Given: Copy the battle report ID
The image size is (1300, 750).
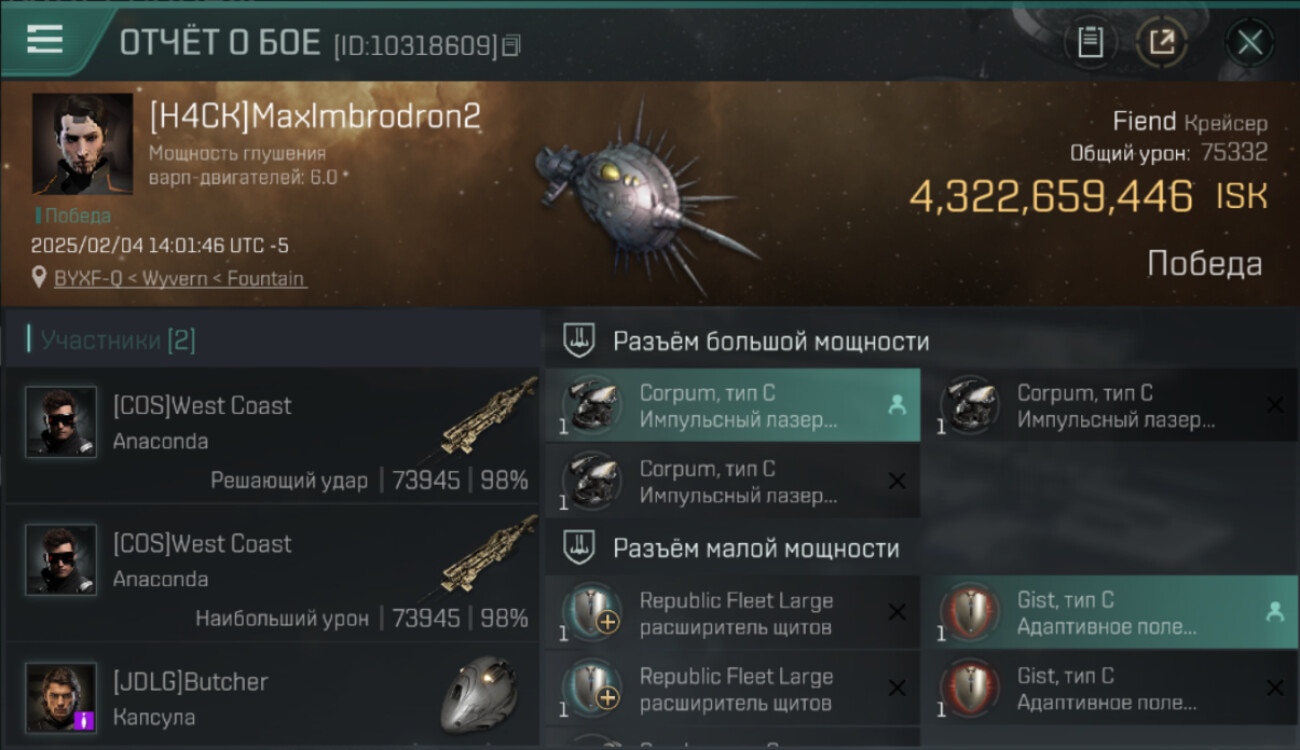Looking at the screenshot, I should tap(511, 45).
